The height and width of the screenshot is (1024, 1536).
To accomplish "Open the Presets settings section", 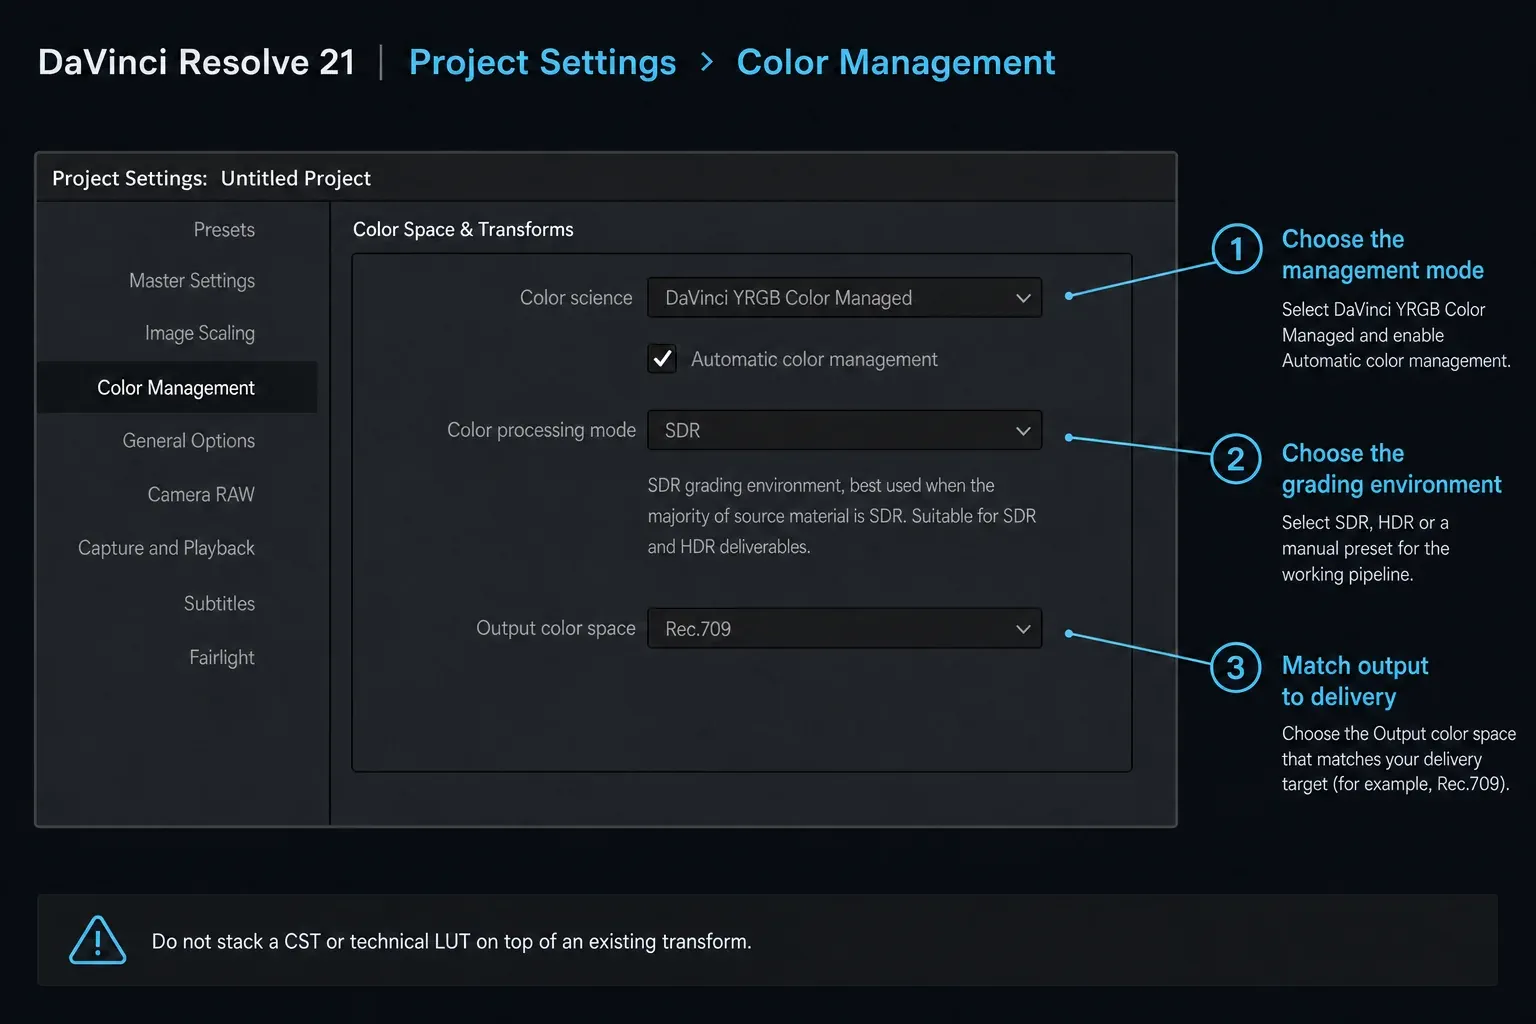I will click(x=224, y=229).
